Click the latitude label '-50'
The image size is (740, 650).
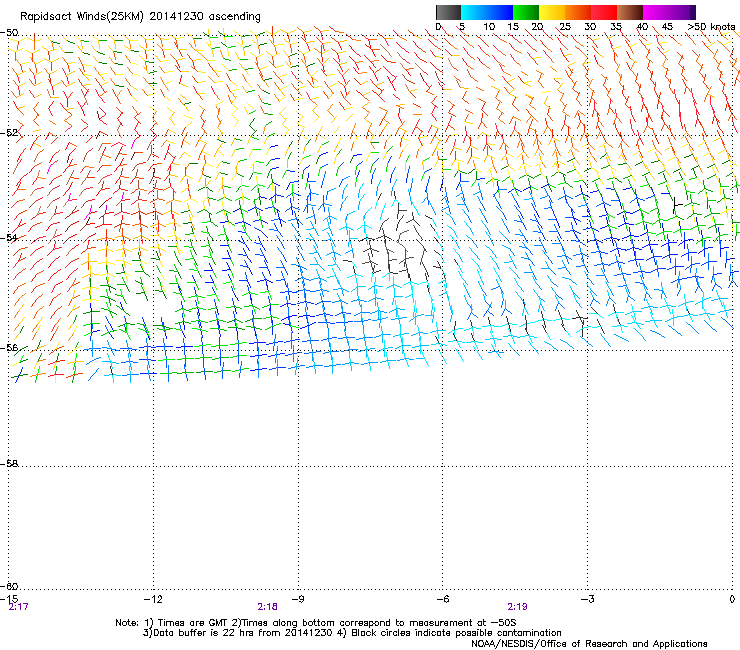[x=9, y=33]
